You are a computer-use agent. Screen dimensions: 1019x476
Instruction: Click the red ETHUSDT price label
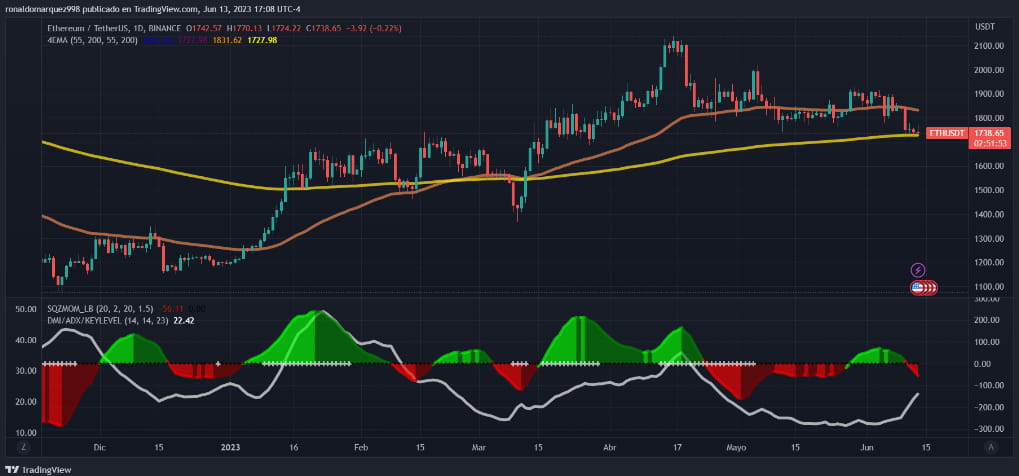947,133
